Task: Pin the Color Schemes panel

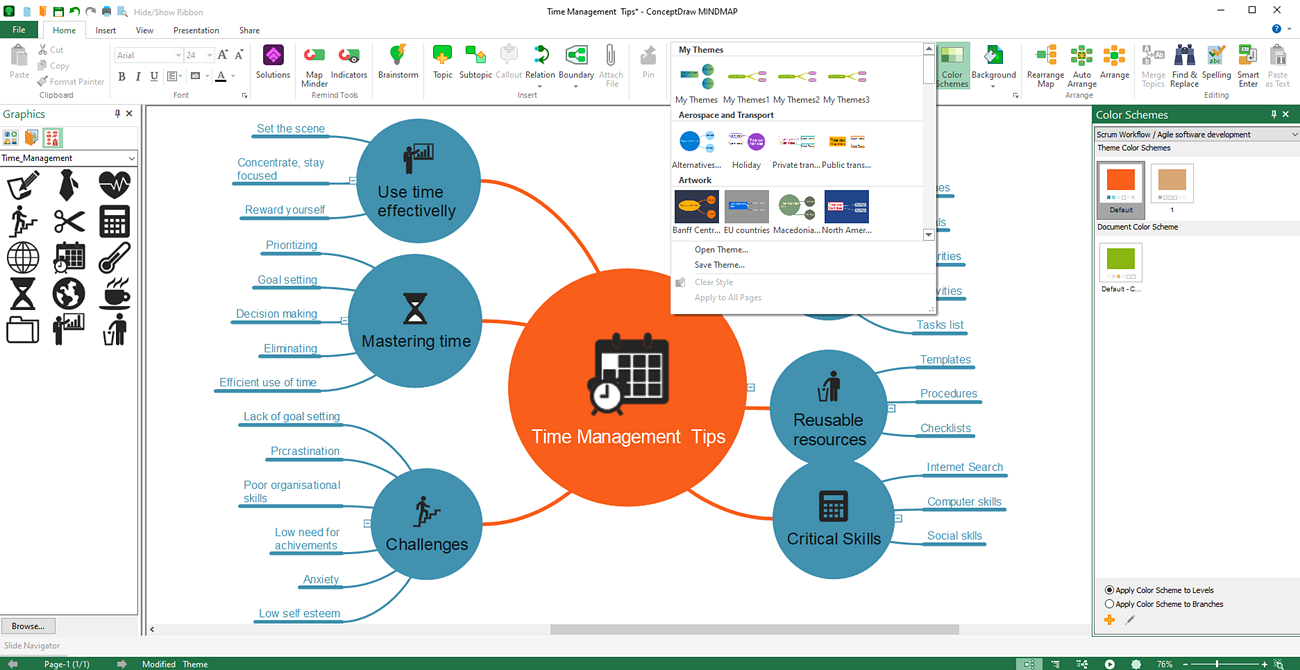Action: (1274, 115)
